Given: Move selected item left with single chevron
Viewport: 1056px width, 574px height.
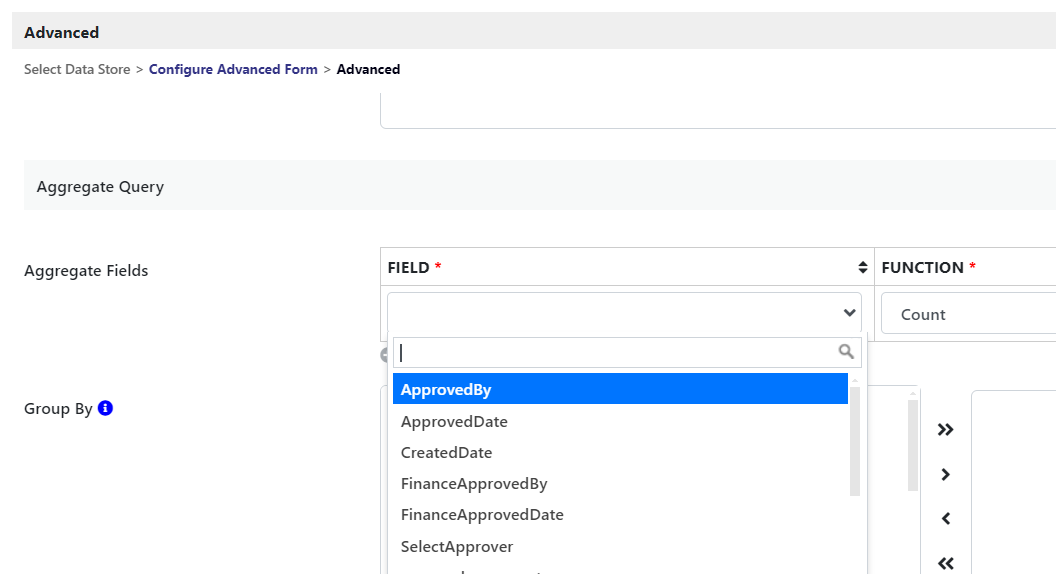Looking at the screenshot, I should tap(946, 519).
